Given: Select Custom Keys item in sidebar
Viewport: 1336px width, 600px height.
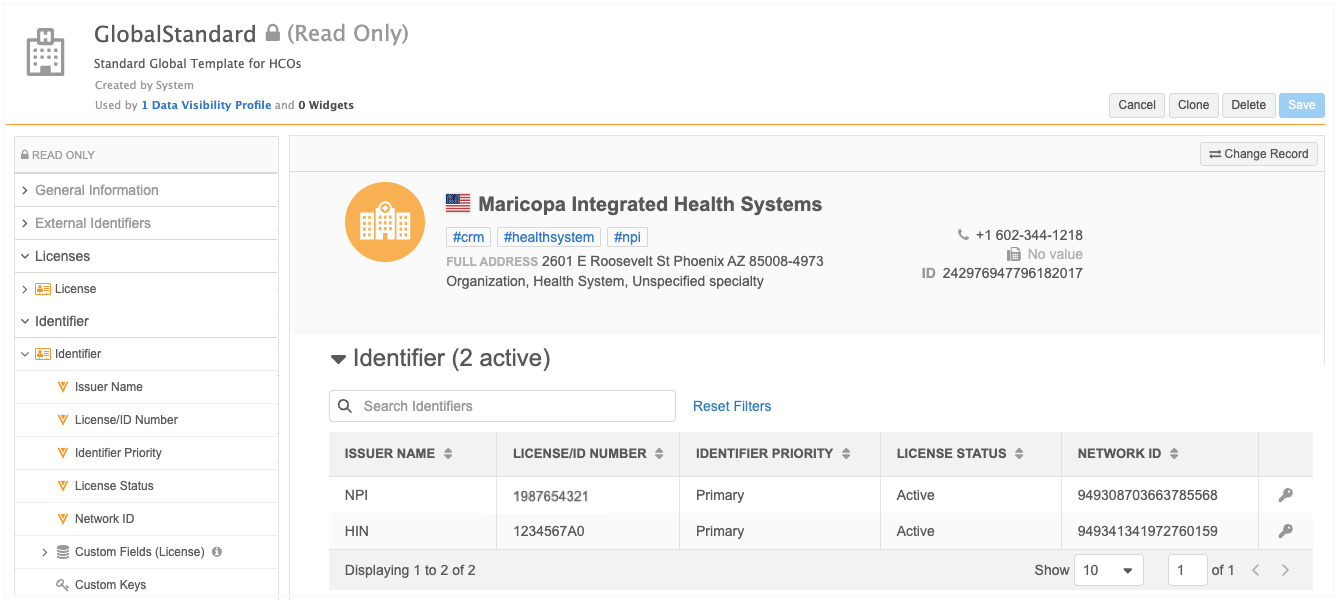Looking at the screenshot, I should 110,585.
